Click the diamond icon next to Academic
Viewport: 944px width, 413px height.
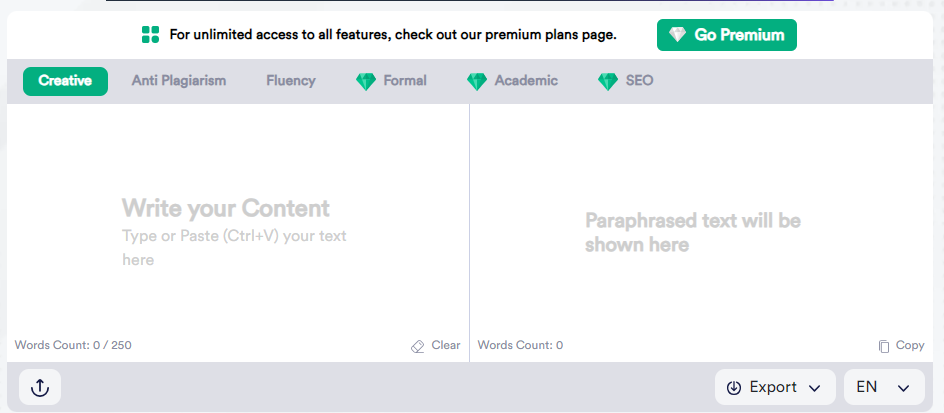click(x=477, y=81)
